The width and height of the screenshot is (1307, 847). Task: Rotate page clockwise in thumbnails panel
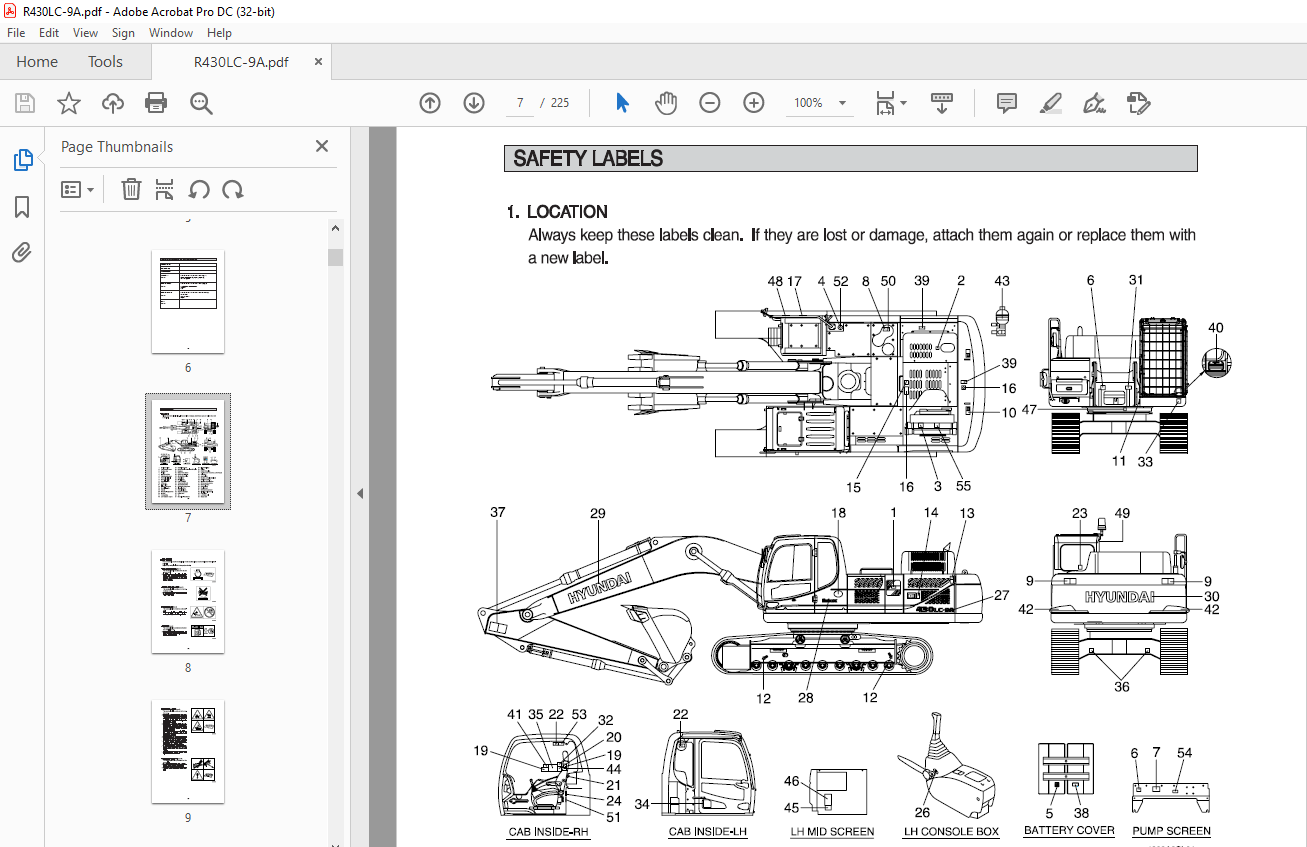[232, 189]
